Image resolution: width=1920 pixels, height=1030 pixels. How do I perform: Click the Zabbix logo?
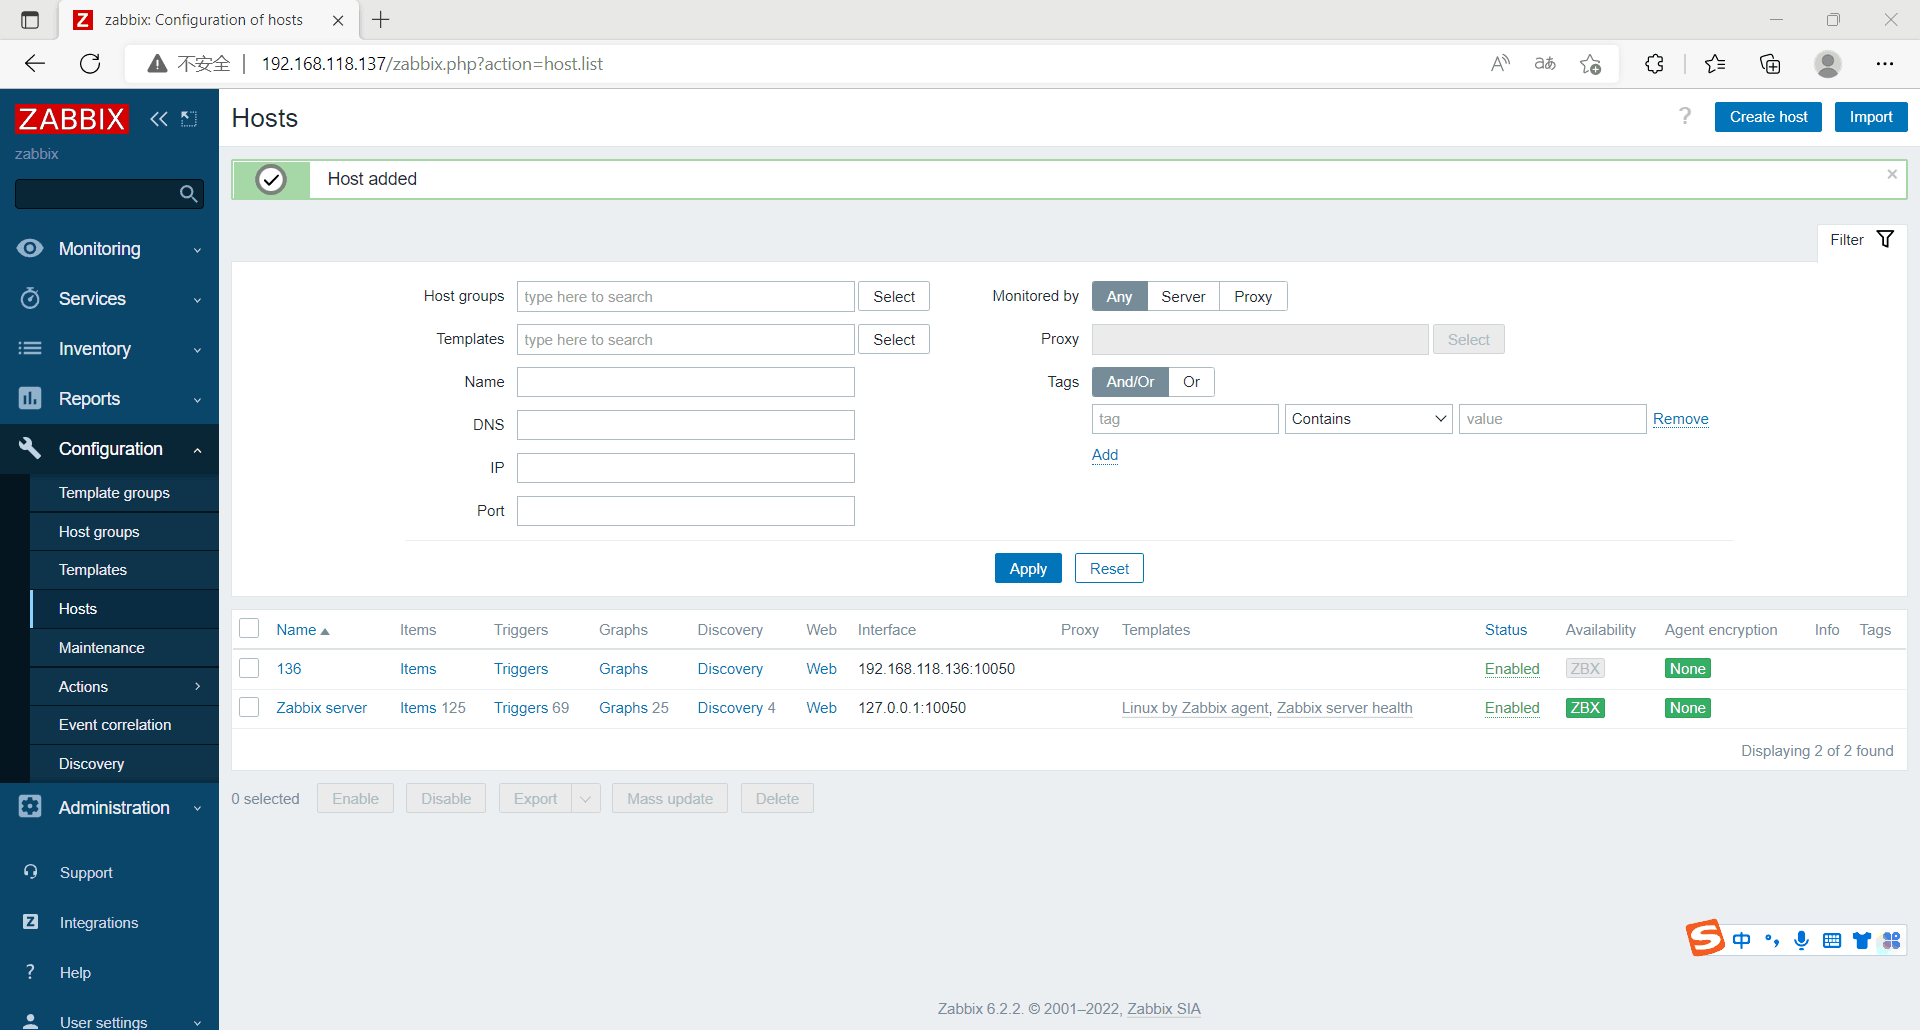(72, 119)
